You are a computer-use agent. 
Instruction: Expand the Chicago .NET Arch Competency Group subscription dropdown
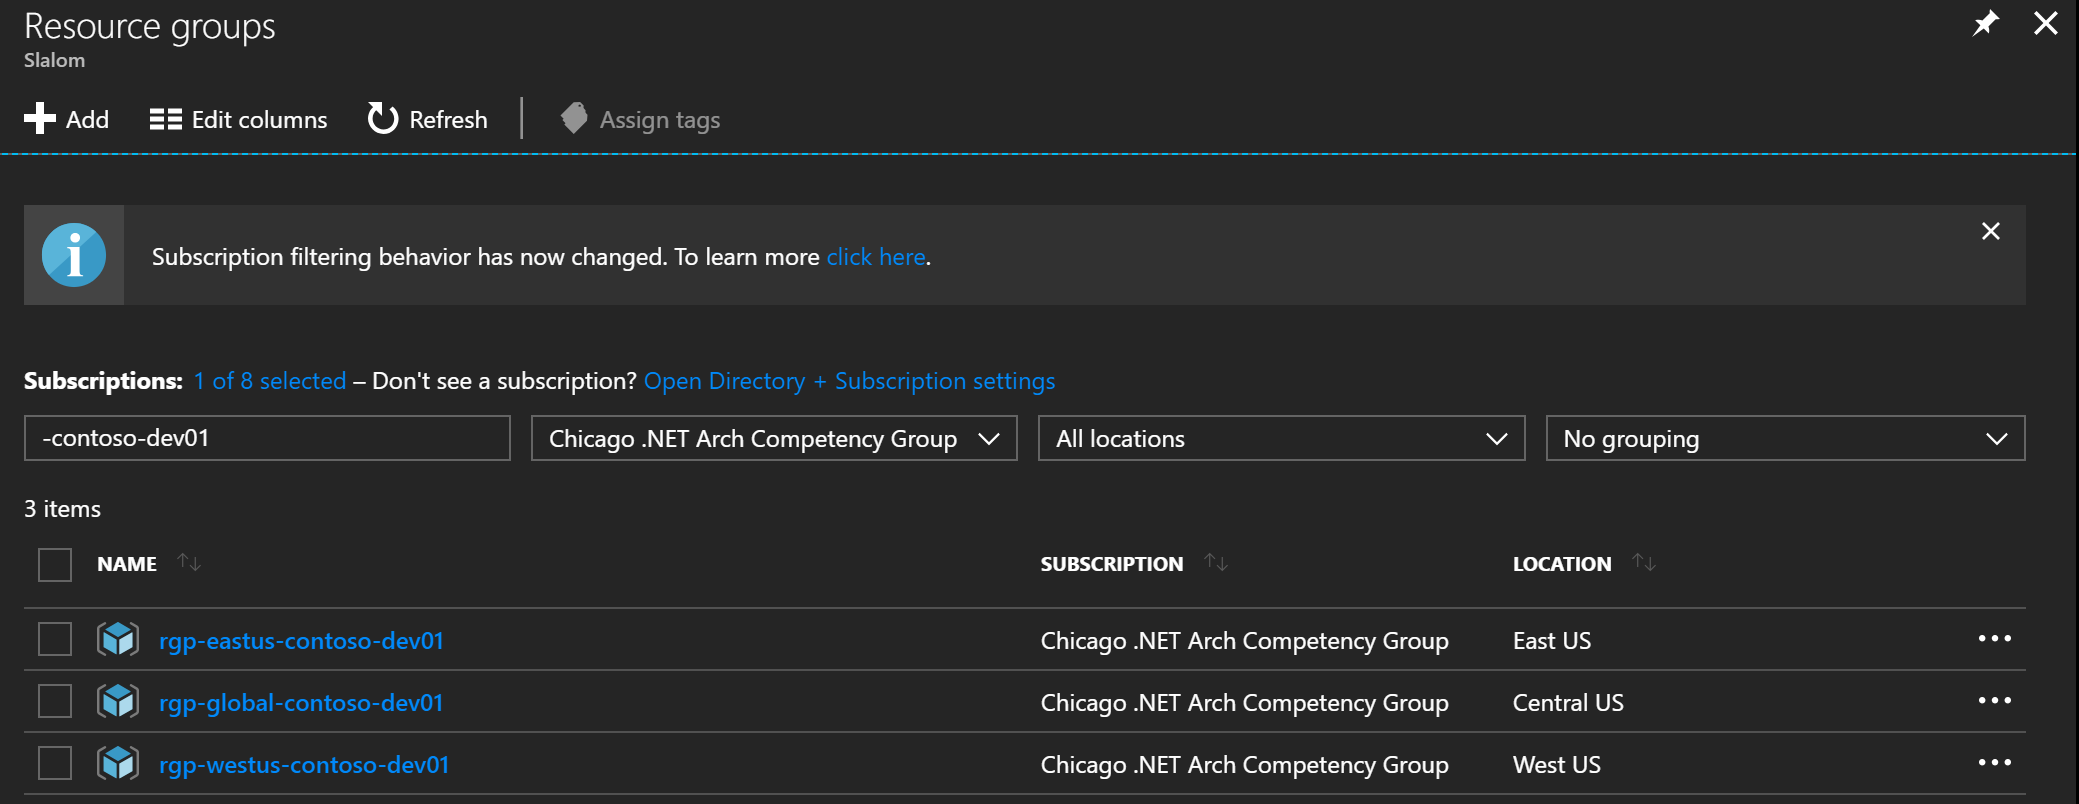pyautogui.click(x=774, y=438)
